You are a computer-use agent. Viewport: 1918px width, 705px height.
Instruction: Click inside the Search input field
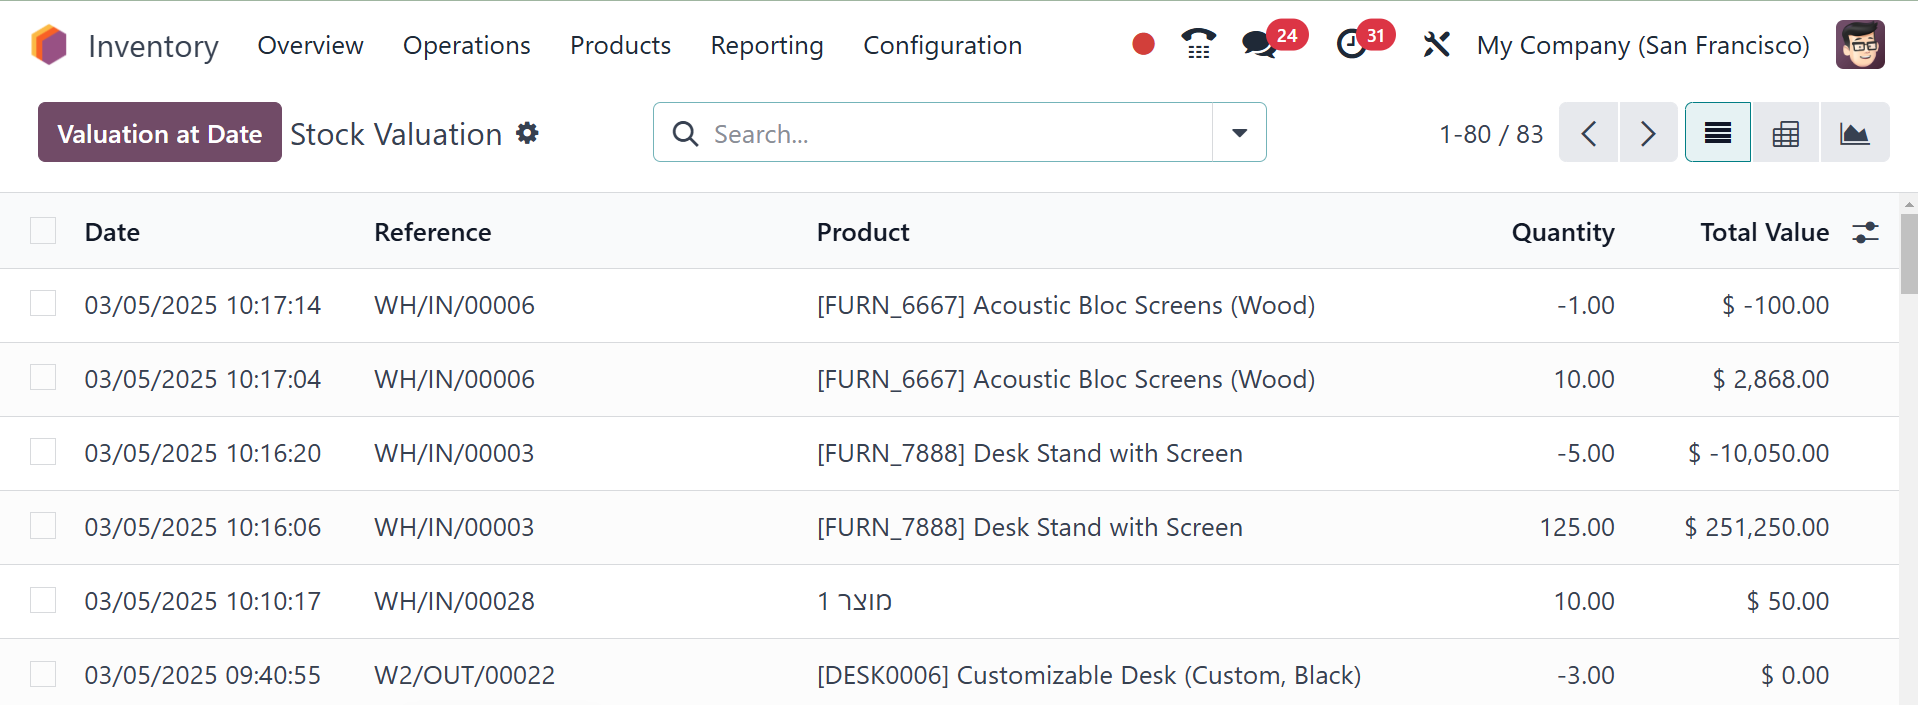coord(950,133)
